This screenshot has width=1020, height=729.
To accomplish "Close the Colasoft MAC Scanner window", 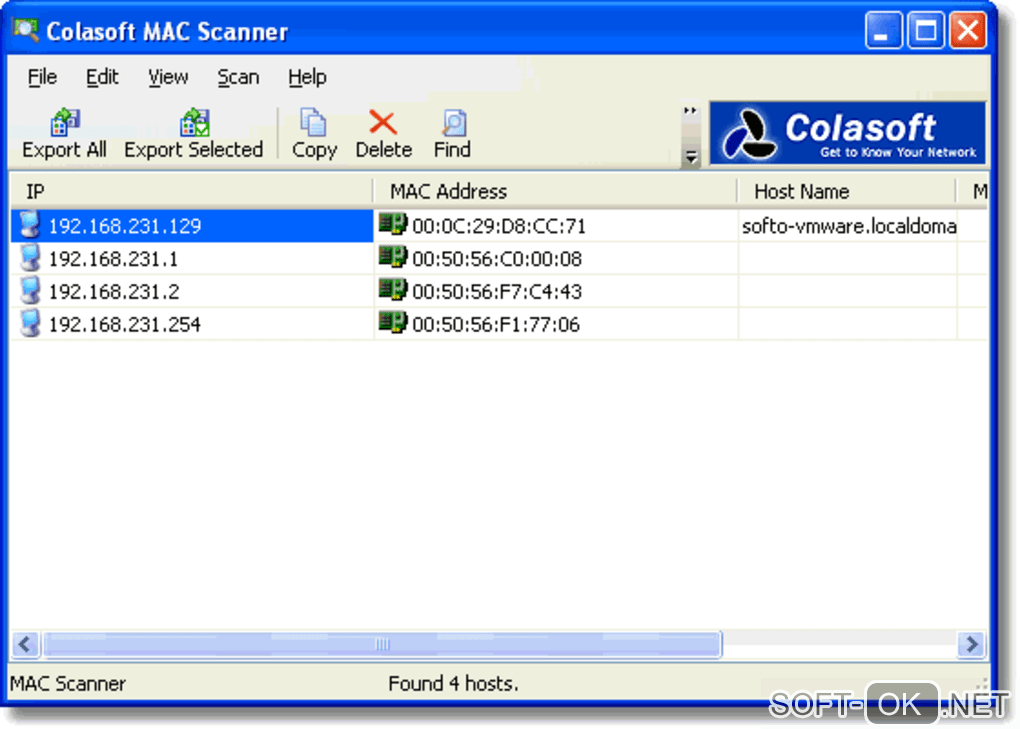I will [968, 30].
